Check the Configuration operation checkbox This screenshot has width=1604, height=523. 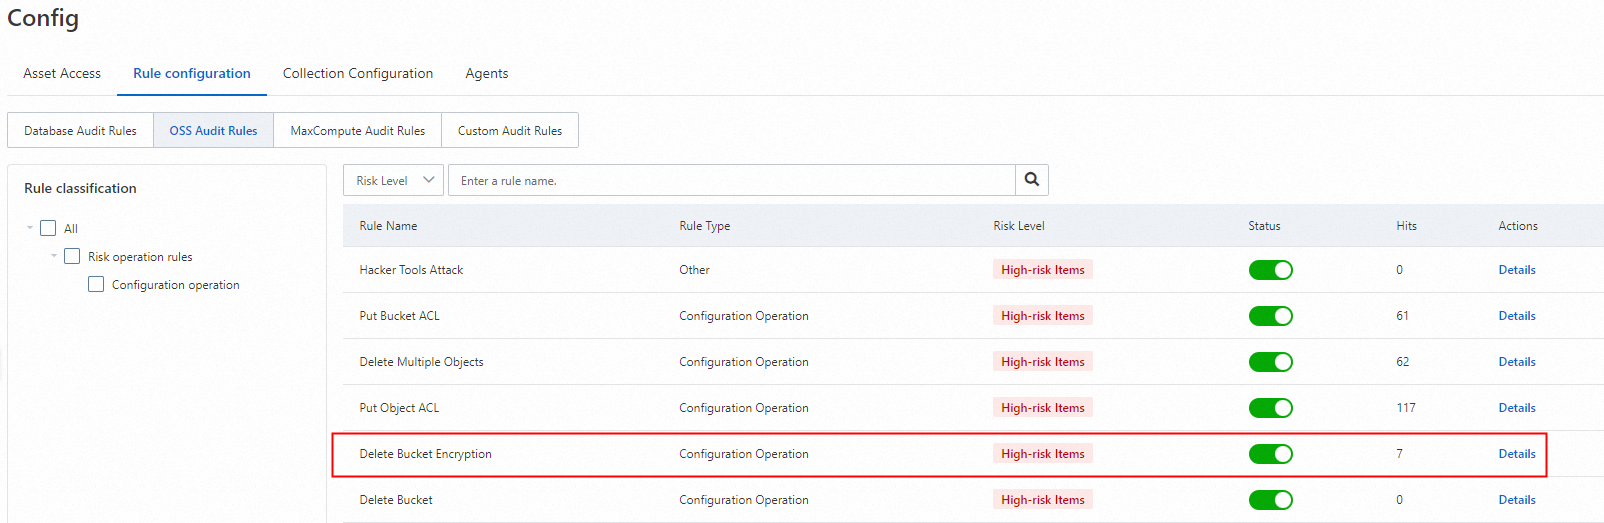pos(96,284)
